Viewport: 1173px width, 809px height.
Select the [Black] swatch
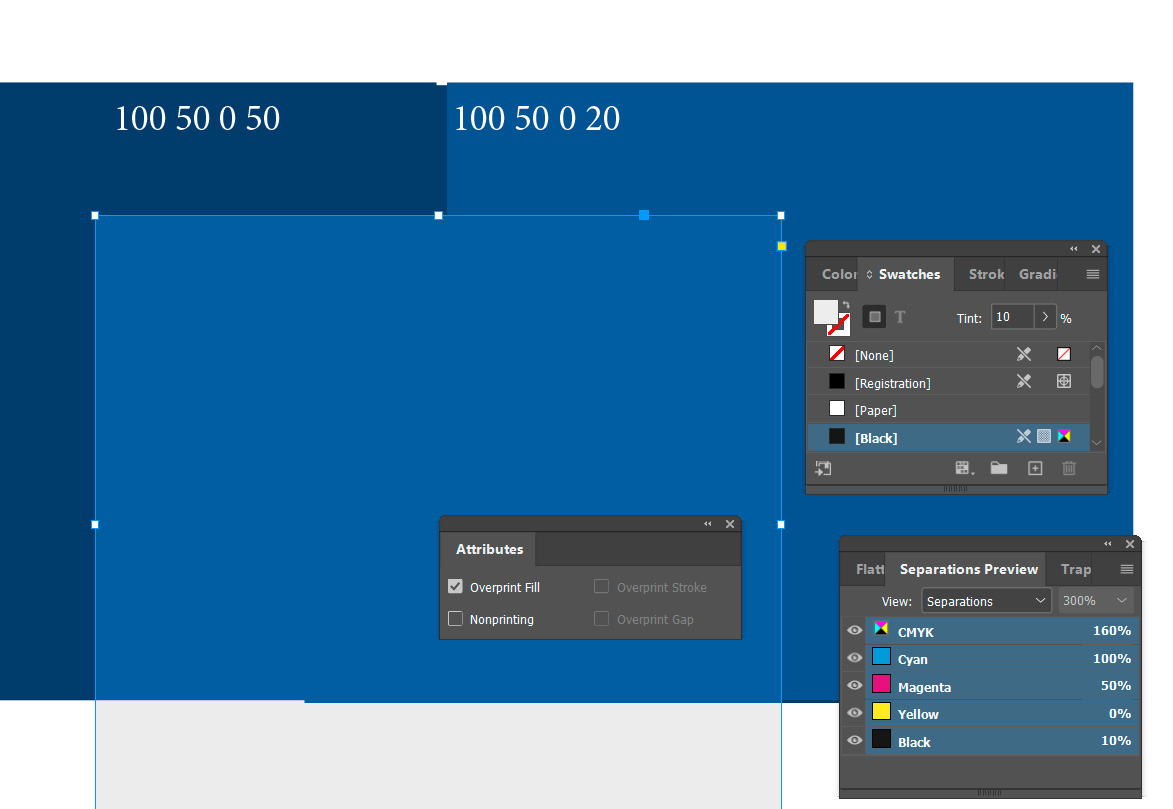[949, 437]
